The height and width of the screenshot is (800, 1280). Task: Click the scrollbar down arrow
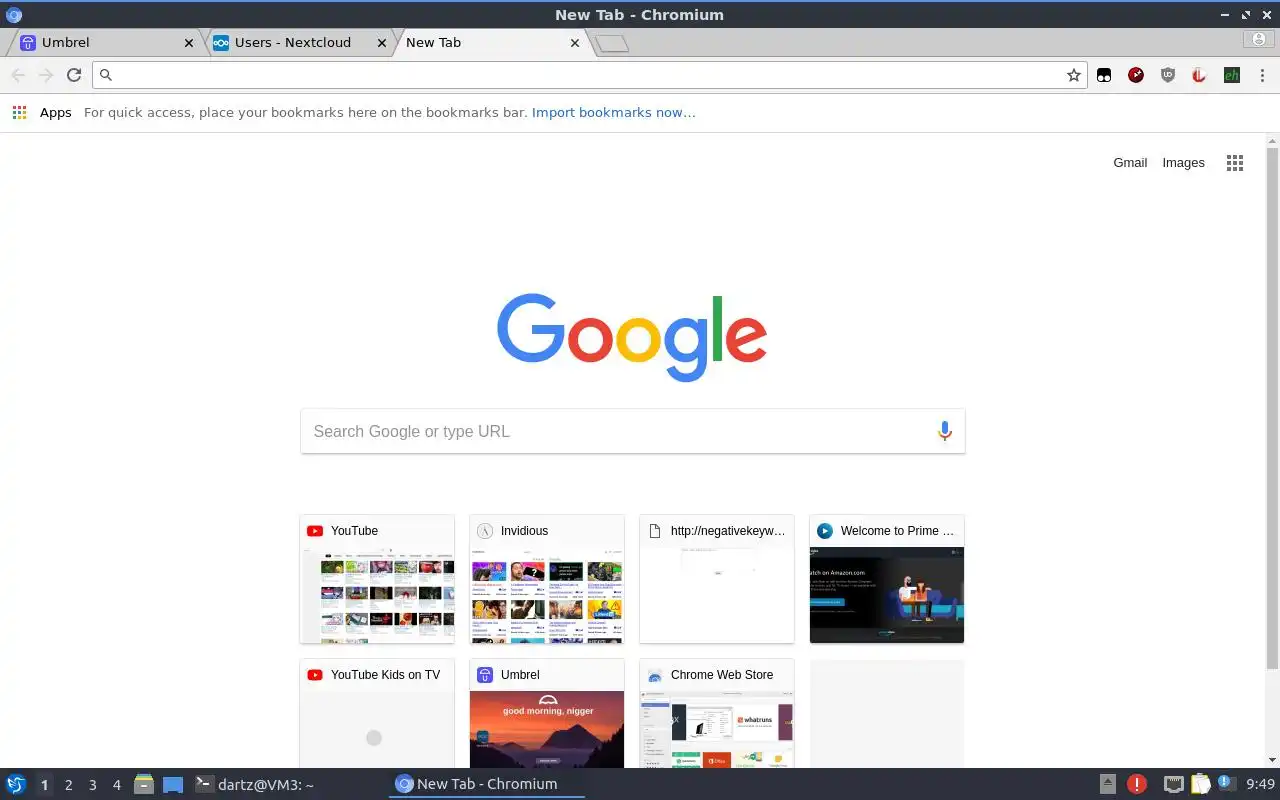click(1272, 760)
